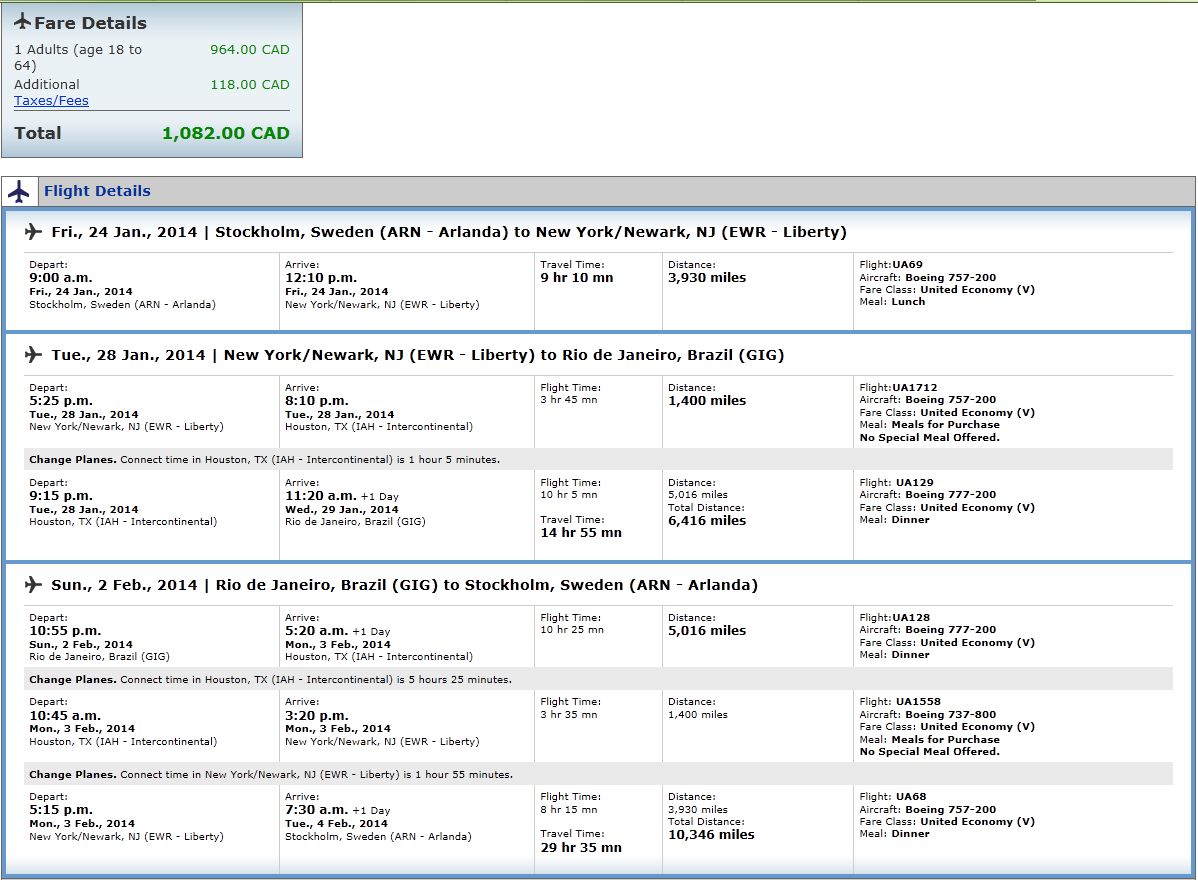Click plane icon next to Tue., 28 Jan. heading

(x=33, y=355)
